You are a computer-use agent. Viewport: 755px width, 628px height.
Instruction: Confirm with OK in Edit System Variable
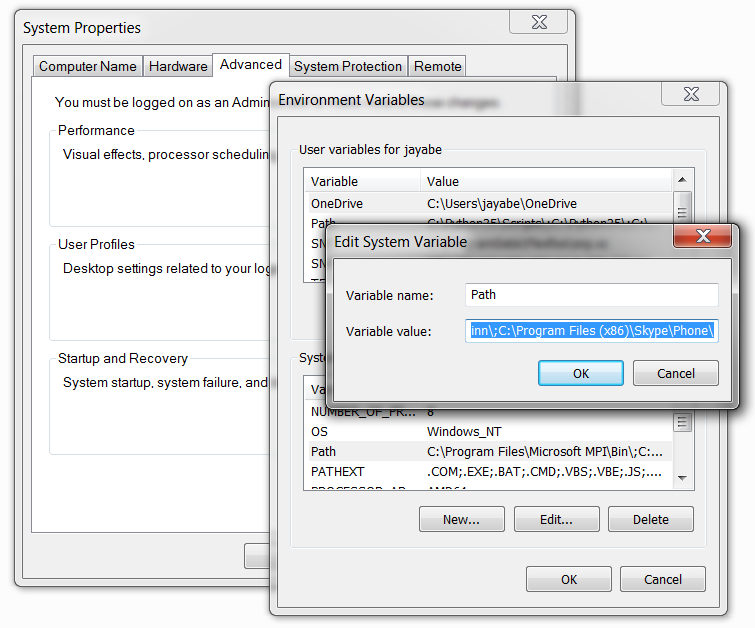[581, 373]
